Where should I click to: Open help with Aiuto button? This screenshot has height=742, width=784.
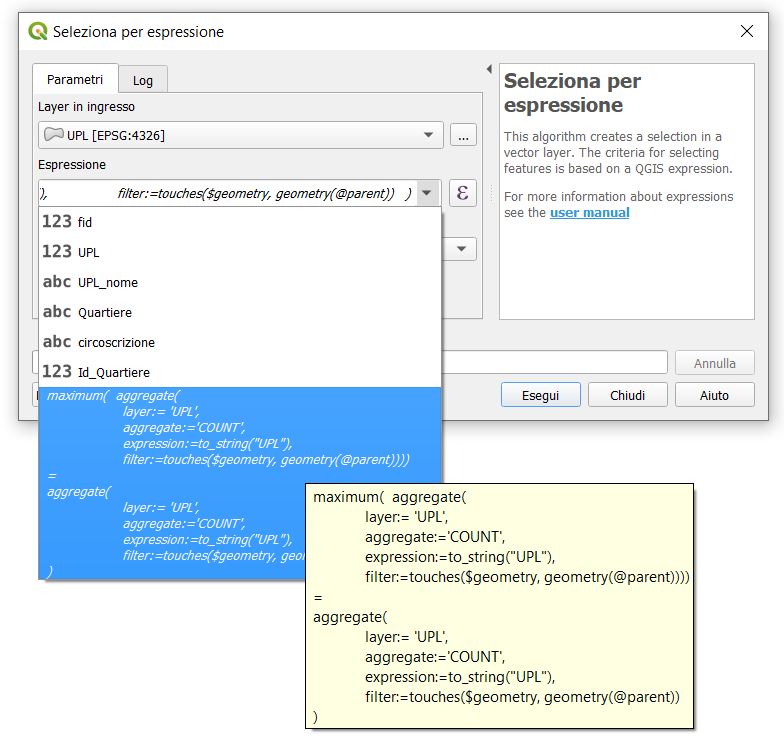point(714,395)
